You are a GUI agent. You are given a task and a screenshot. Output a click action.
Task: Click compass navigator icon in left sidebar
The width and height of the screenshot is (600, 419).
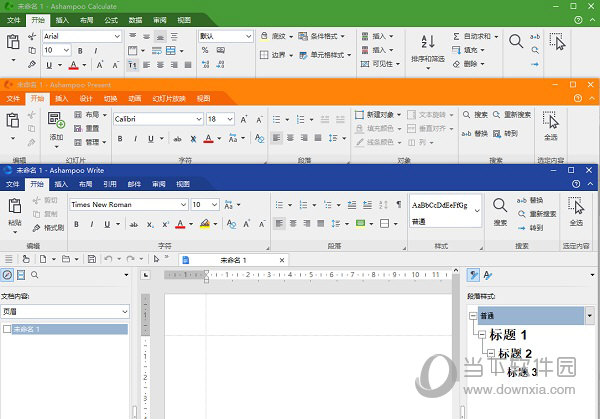coord(7,275)
